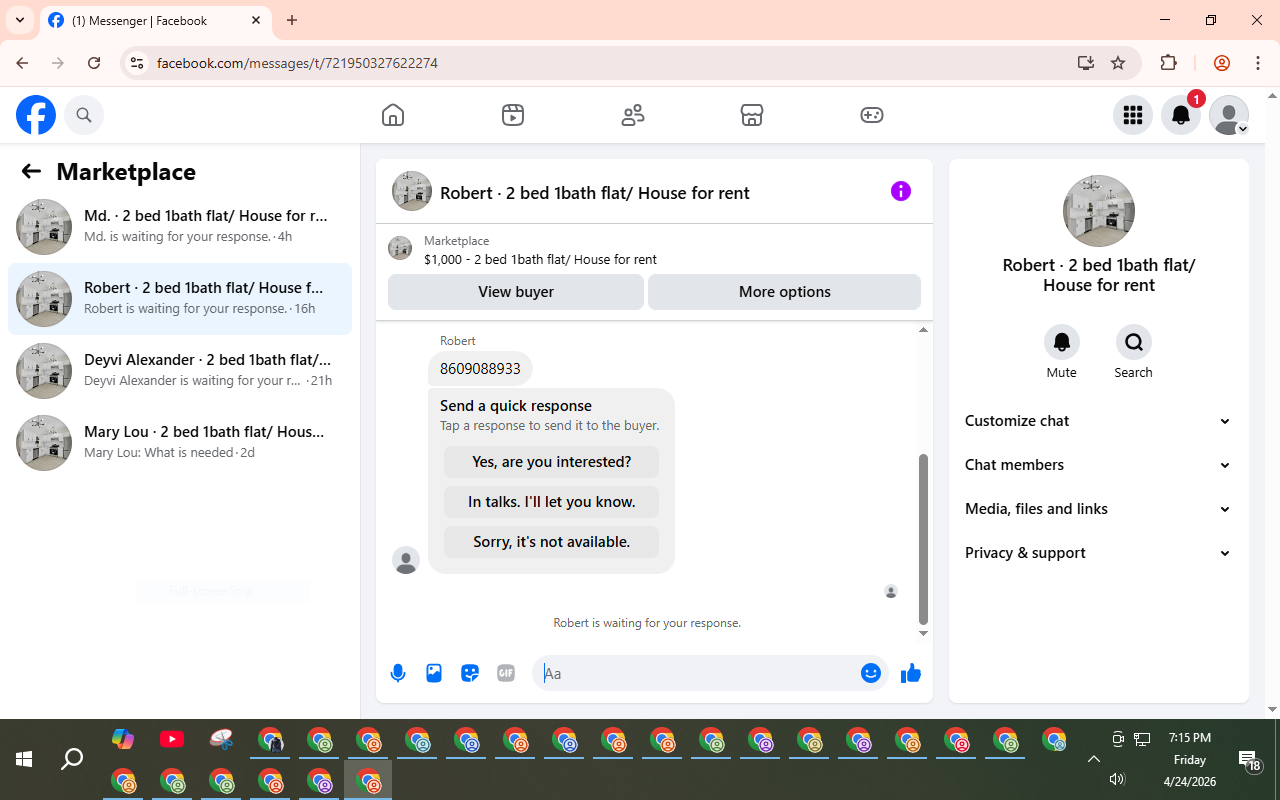Select the Robert conversation in the chat list
Viewport: 1280px width, 800px height.
pos(180,299)
